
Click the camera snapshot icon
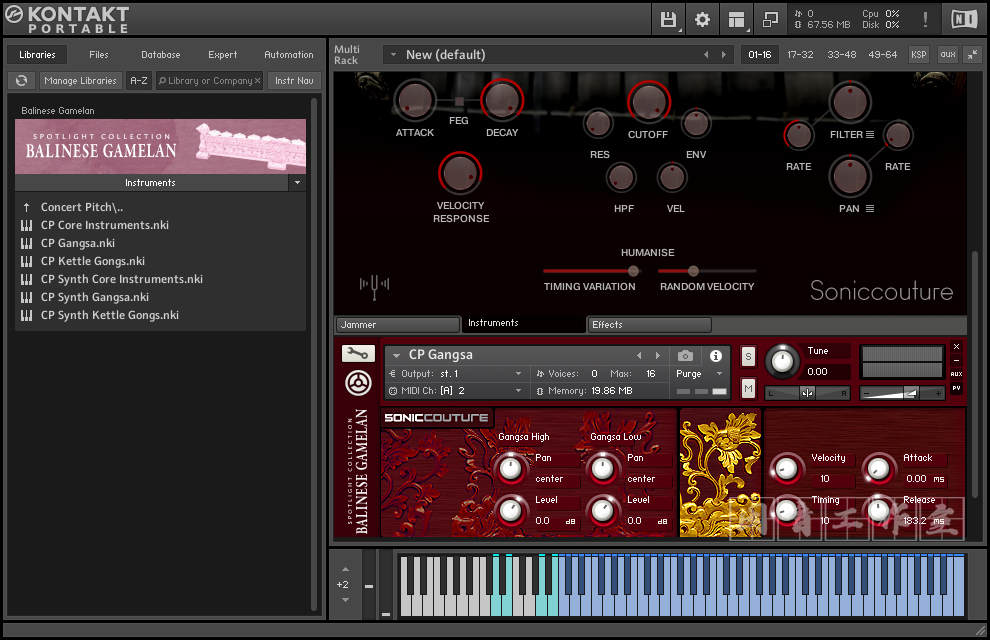[x=685, y=356]
